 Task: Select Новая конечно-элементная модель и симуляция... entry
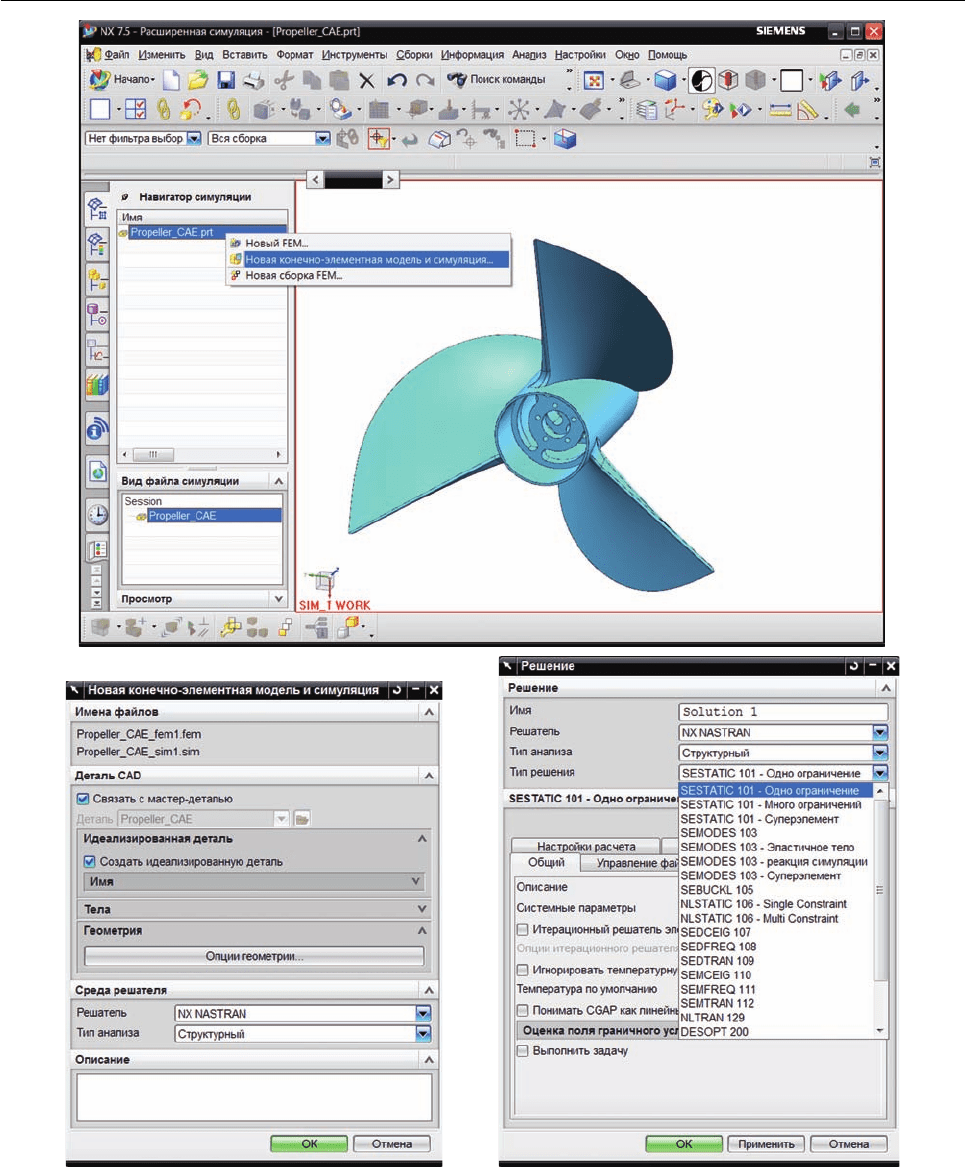(x=368, y=260)
